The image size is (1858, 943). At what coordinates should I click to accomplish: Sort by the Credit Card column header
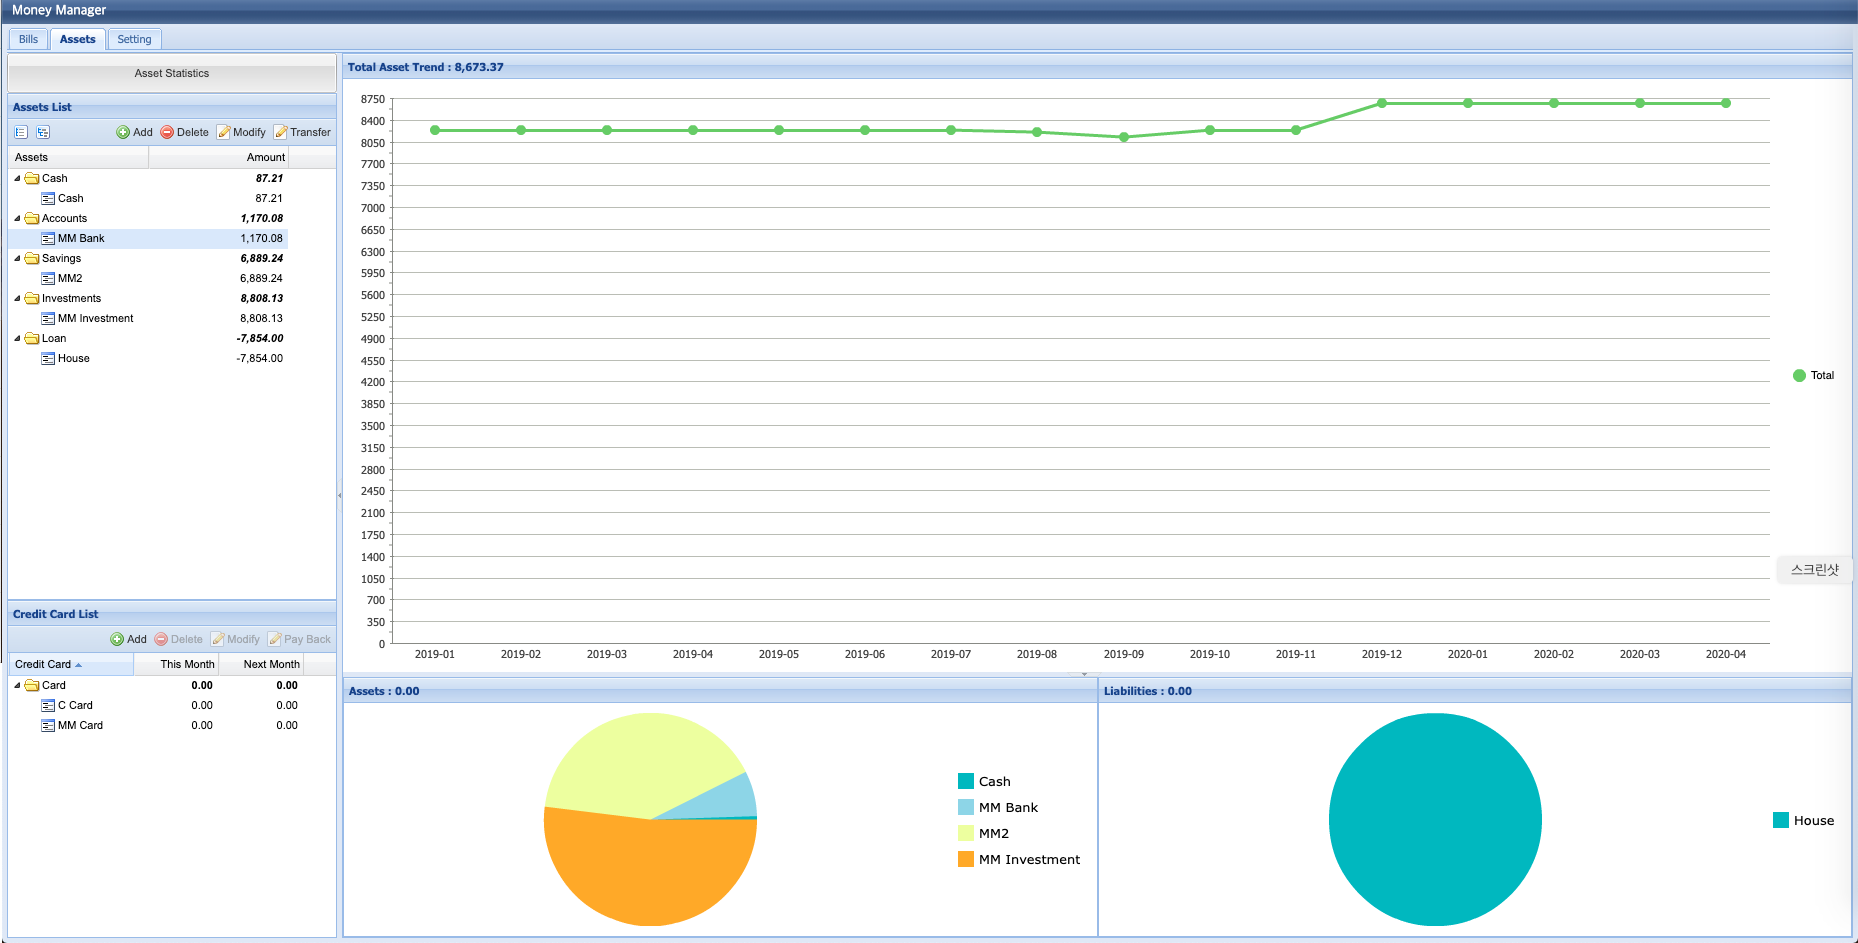pyautogui.click(x=71, y=664)
